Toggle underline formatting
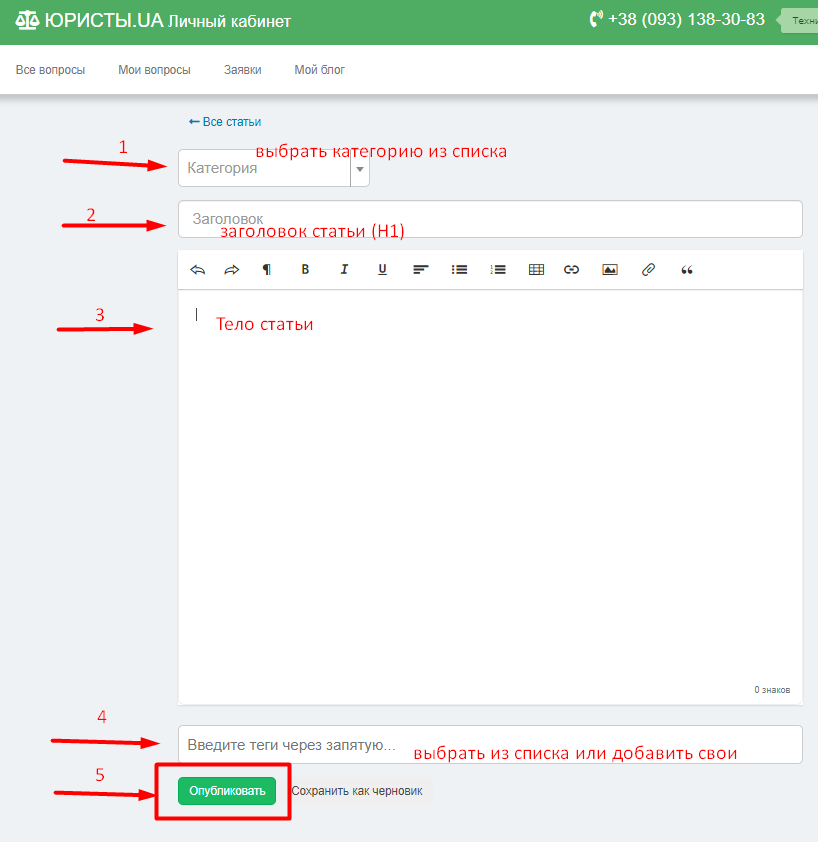Screen dimensions: 818x842 click(382, 270)
